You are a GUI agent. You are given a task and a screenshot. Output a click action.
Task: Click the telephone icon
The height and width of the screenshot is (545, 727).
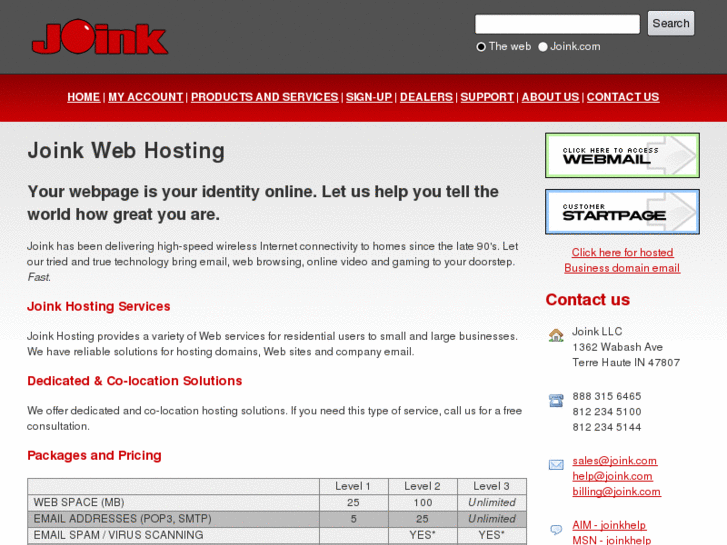coord(556,400)
